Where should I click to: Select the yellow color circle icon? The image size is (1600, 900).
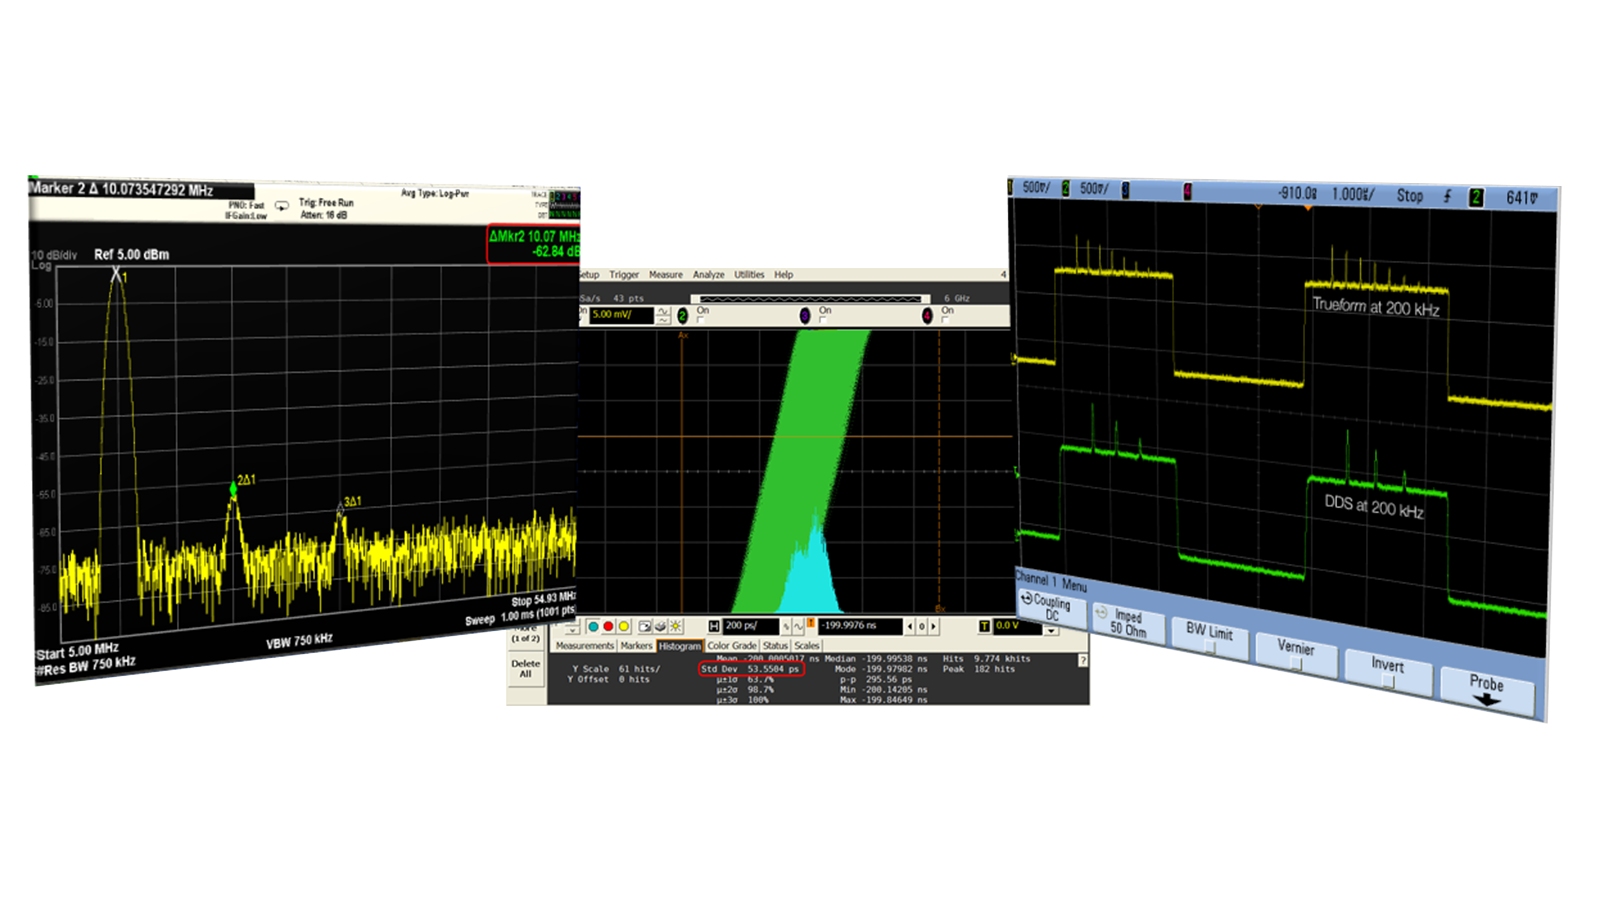622,625
